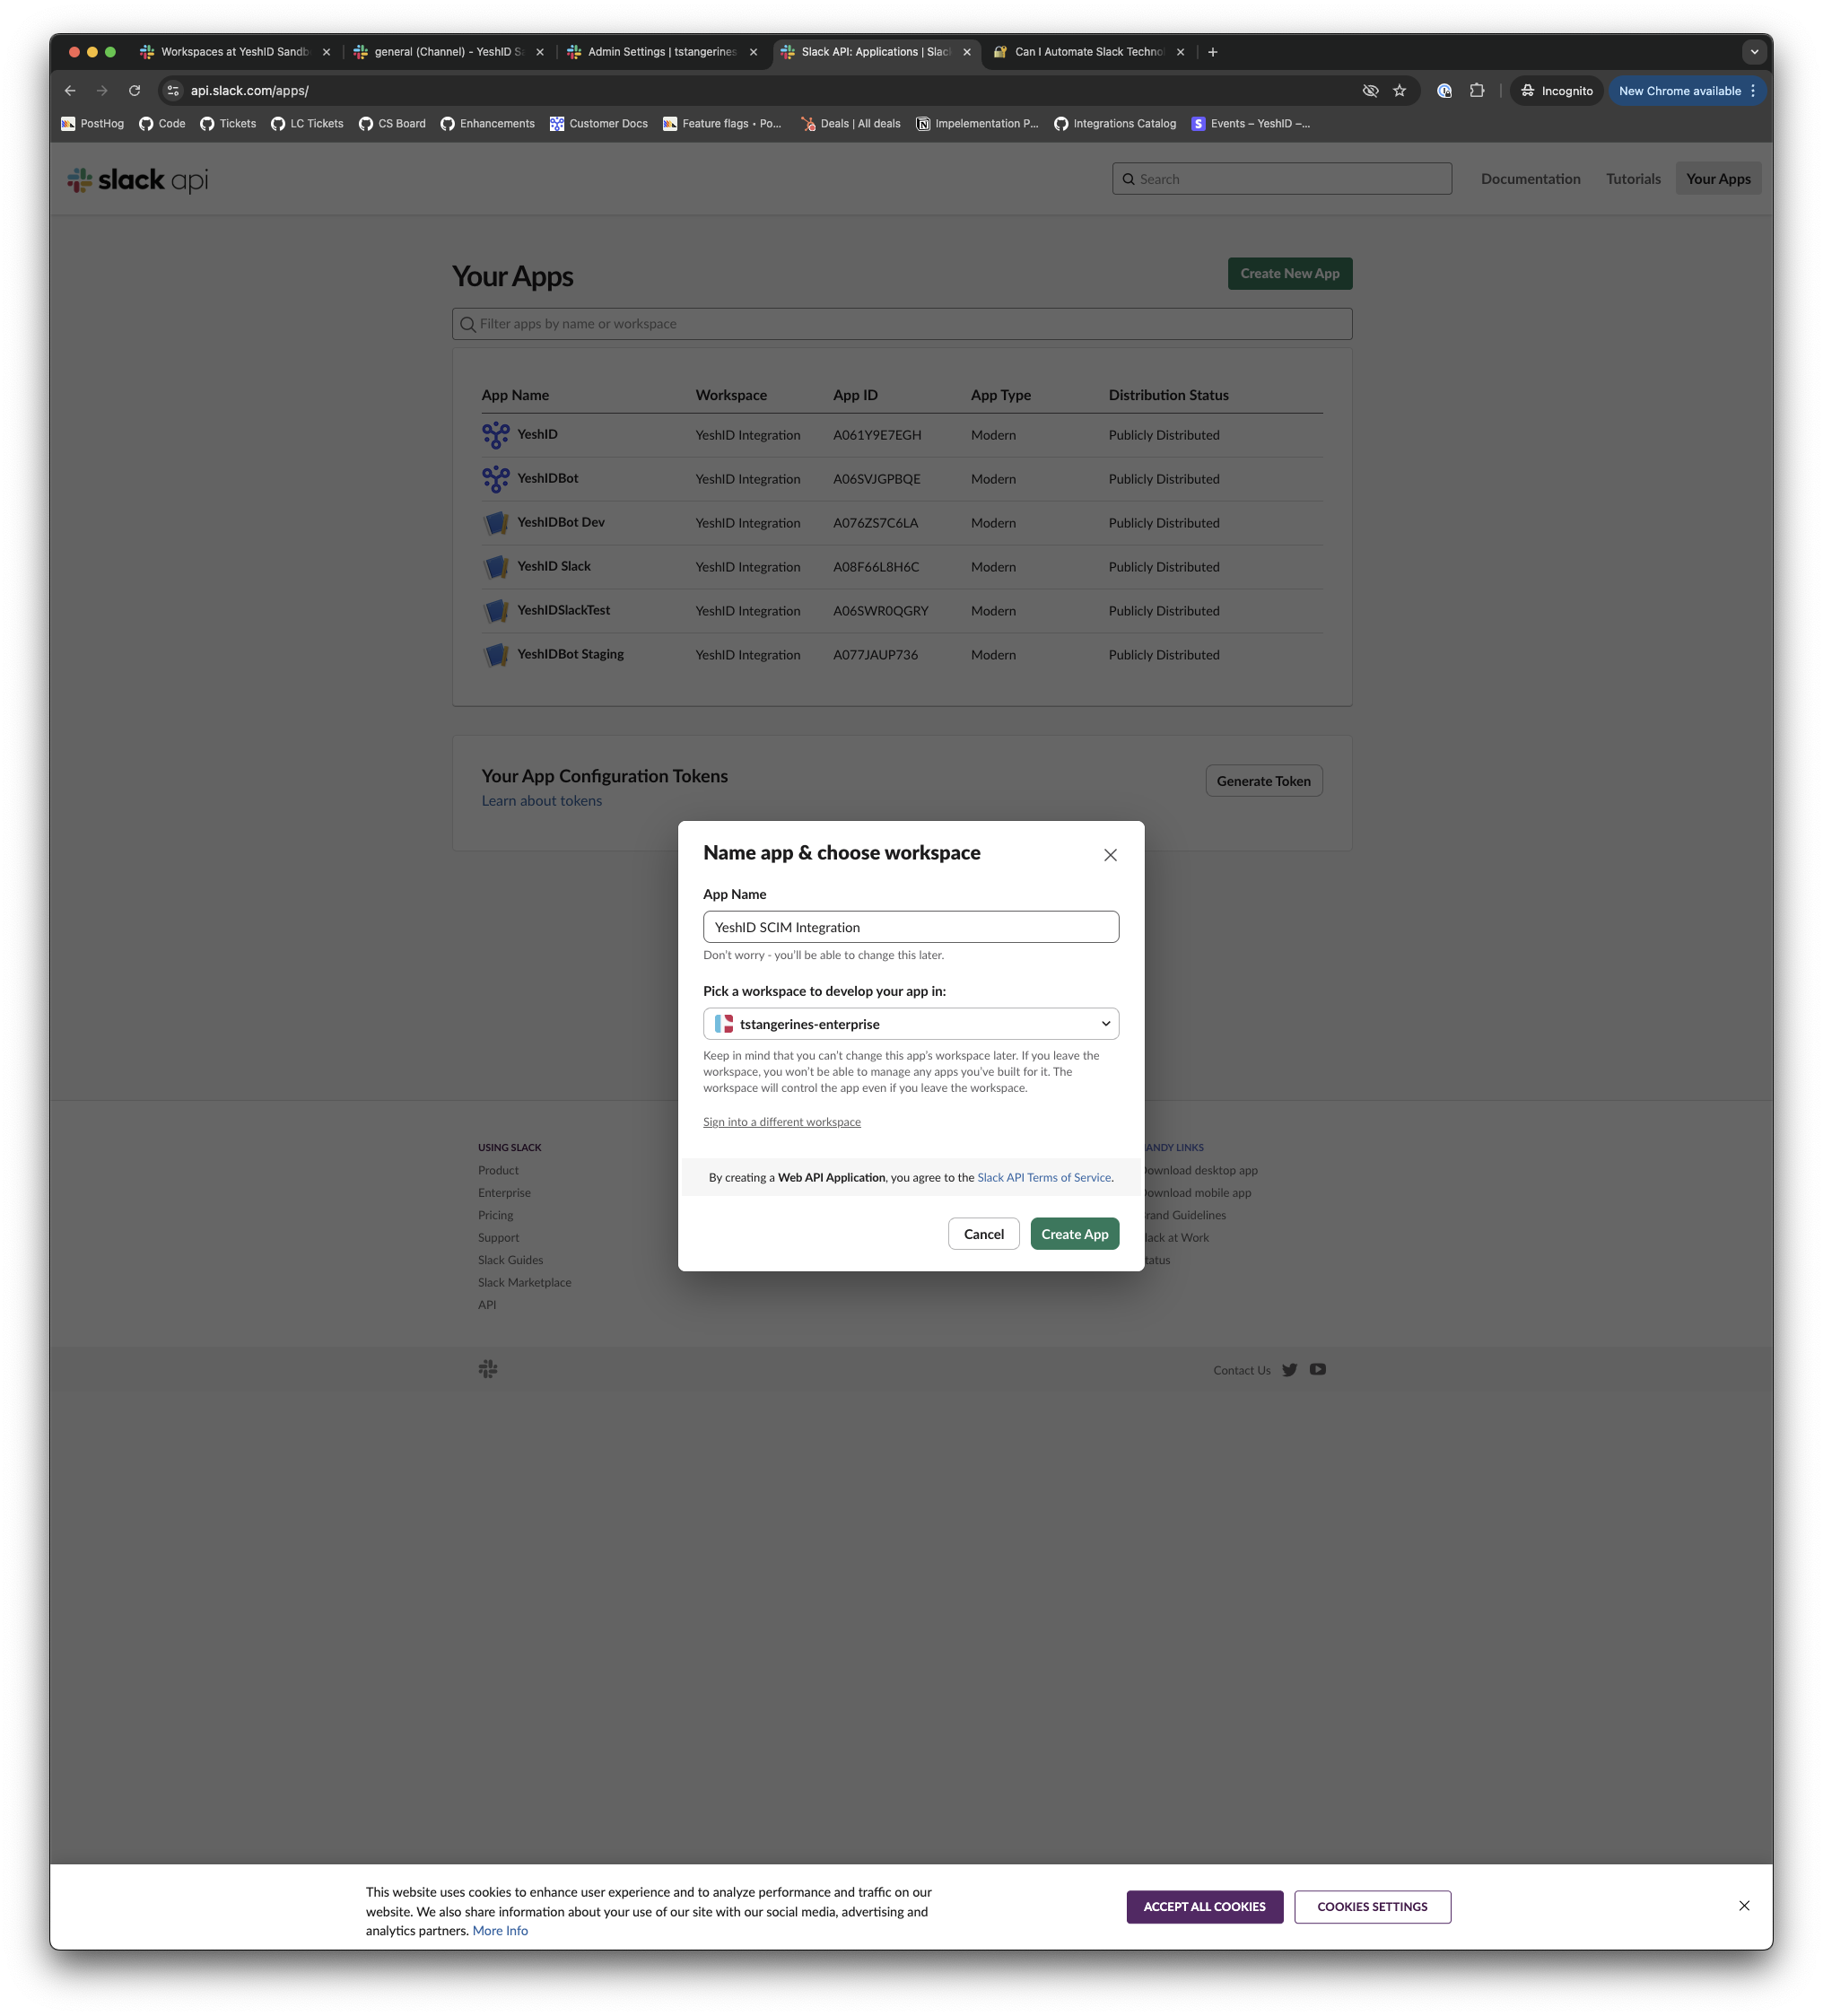Click the Create App button
Image resolution: width=1823 pixels, height=2016 pixels.
pos(1074,1234)
